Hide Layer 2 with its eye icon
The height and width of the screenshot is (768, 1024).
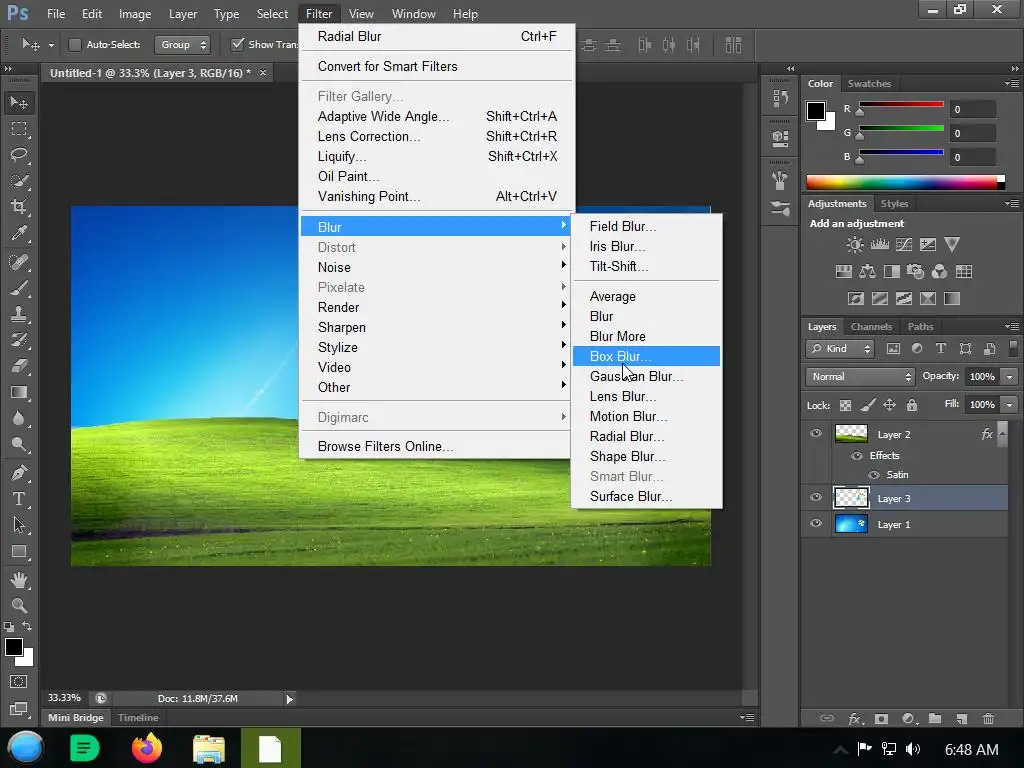pos(816,434)
